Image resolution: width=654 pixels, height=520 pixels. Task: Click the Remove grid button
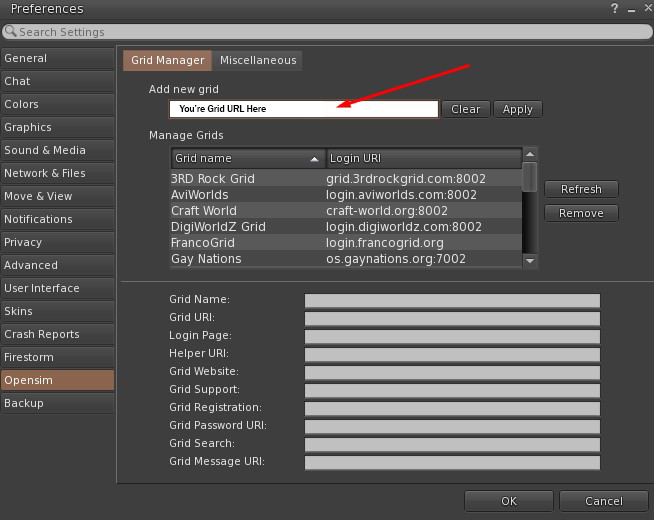tap(581, 213)
